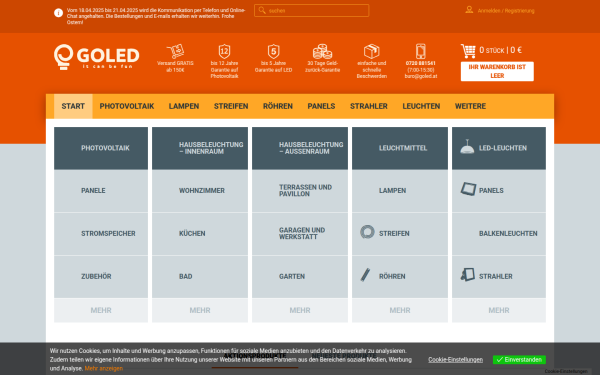Open the Wohnzimmer tile

point(200,191)
